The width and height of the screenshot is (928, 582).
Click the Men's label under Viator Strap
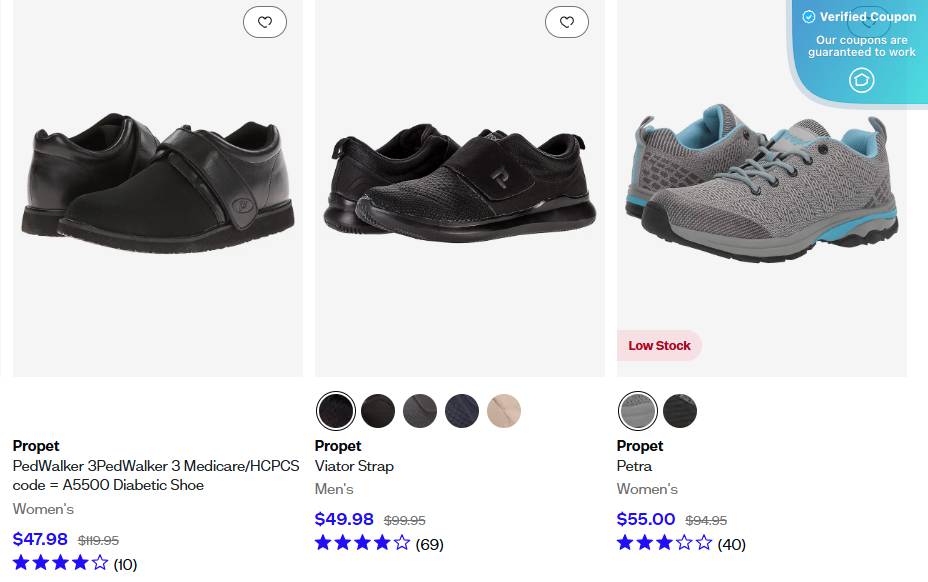[x=334, y=489]
